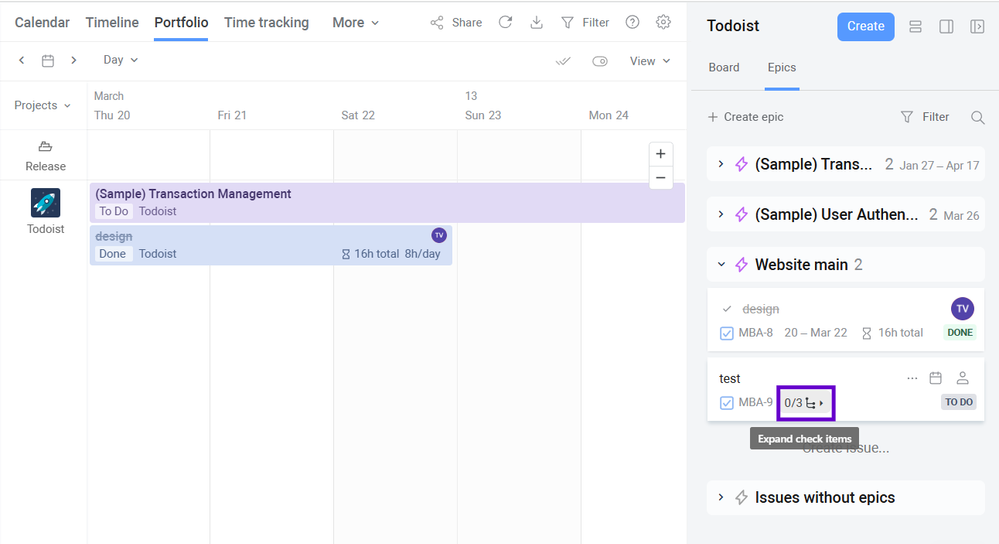Select the design task timeline bar
This screenshot has height=544, width=999.
pos(271,245)
